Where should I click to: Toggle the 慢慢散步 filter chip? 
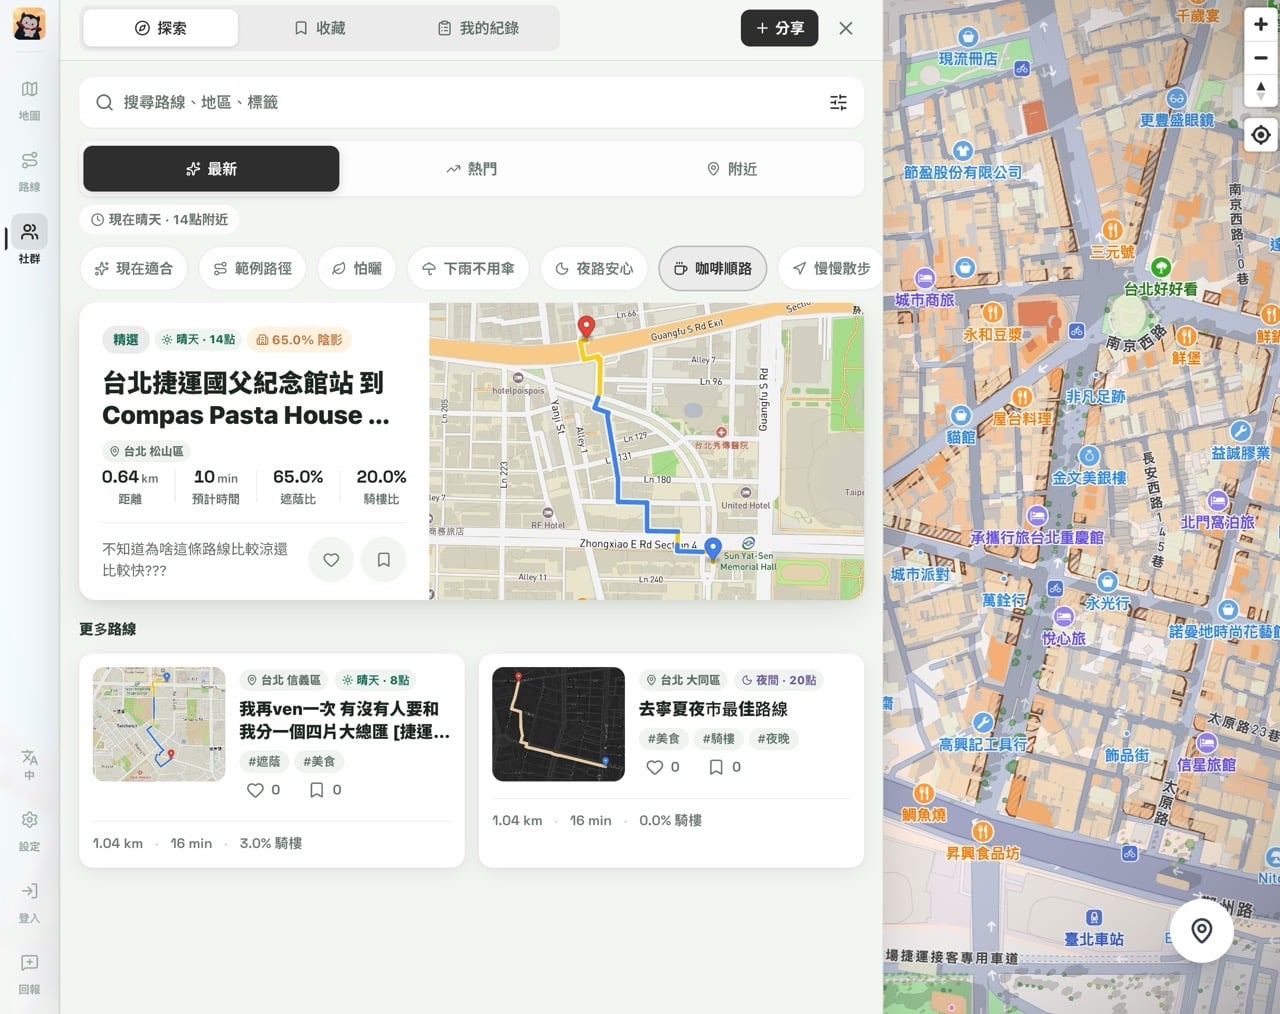click(x=831, y=268)
